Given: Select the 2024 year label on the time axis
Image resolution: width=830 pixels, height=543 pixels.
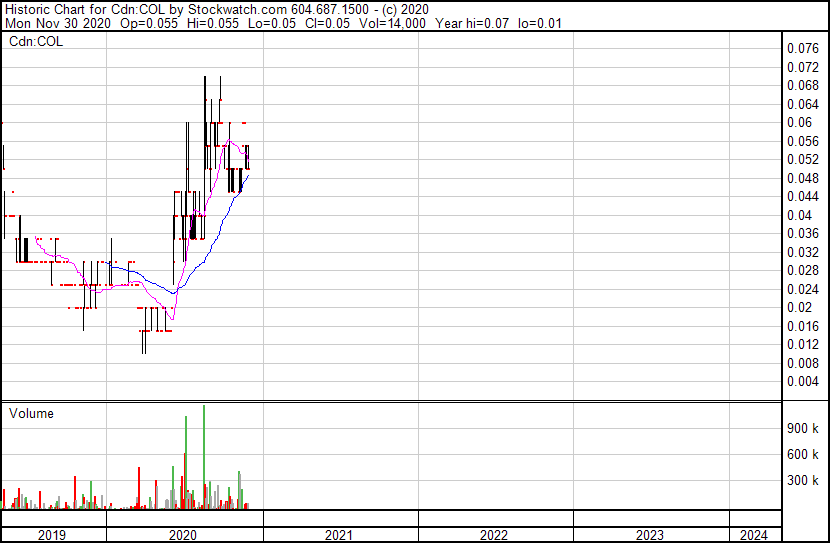Looking at the screenshot, I should click(755, 535).
